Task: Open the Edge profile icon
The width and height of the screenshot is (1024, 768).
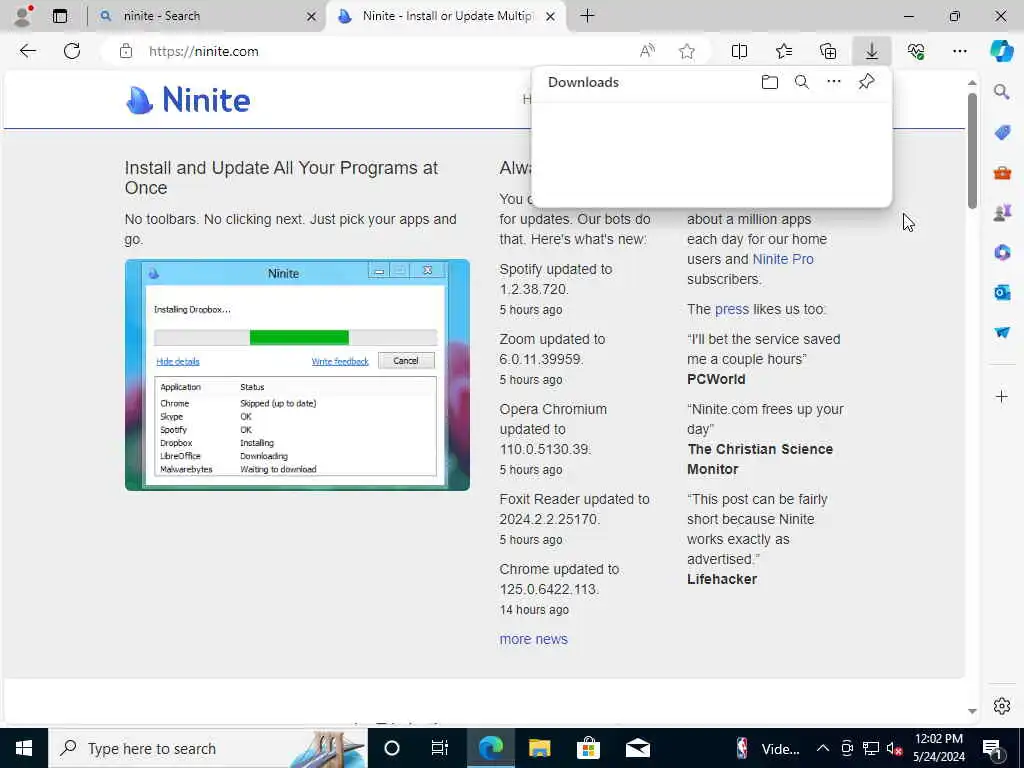Action: [23, 16]
